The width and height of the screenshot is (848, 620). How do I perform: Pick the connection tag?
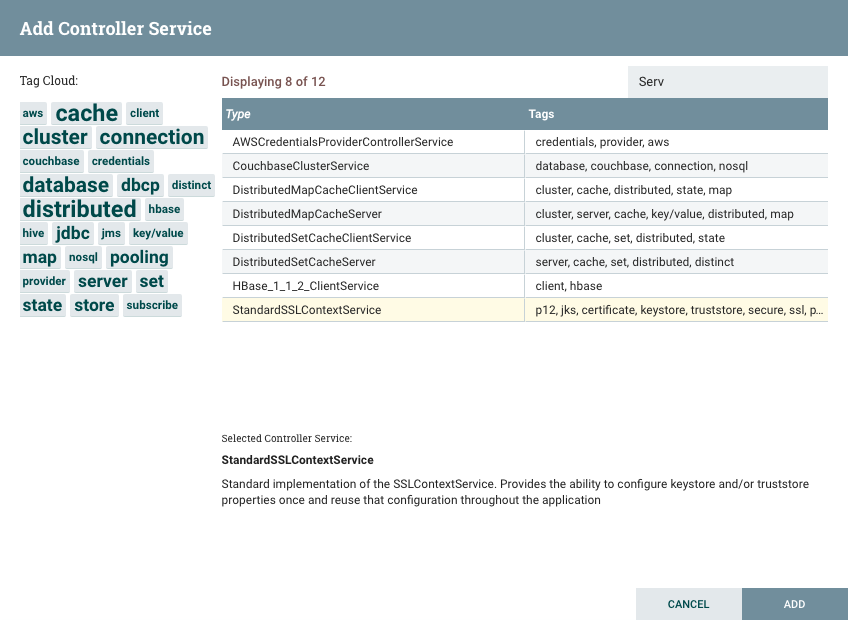point(152,137)
